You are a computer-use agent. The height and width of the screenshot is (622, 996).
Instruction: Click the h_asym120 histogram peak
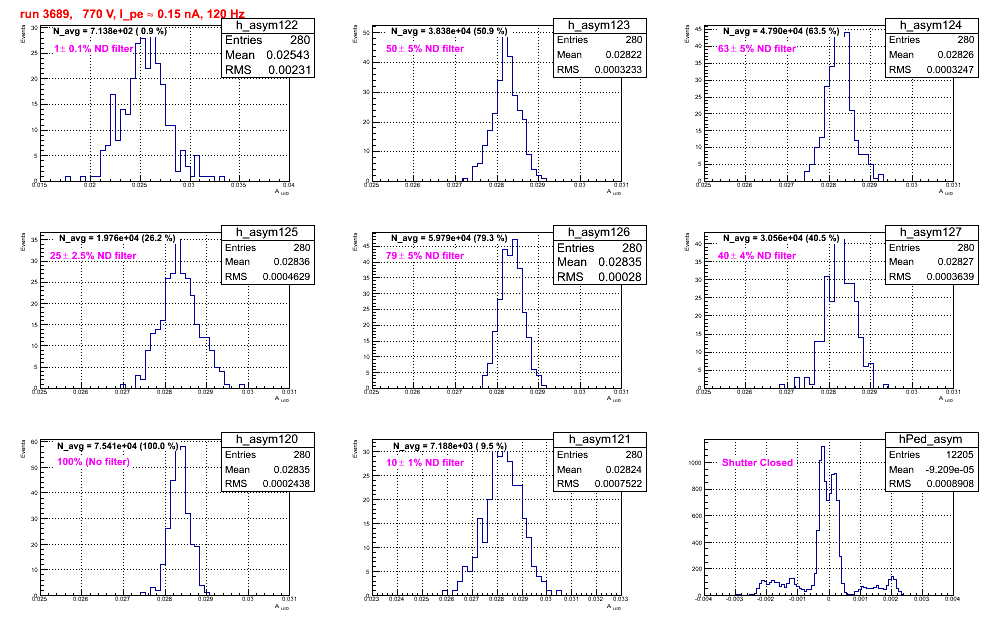click(183, 449)
